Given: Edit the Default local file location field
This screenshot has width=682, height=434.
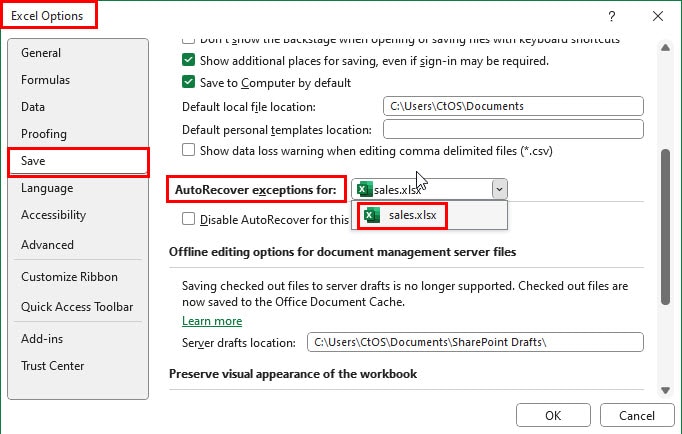Looking at the screenshot, I should point(513,106).
